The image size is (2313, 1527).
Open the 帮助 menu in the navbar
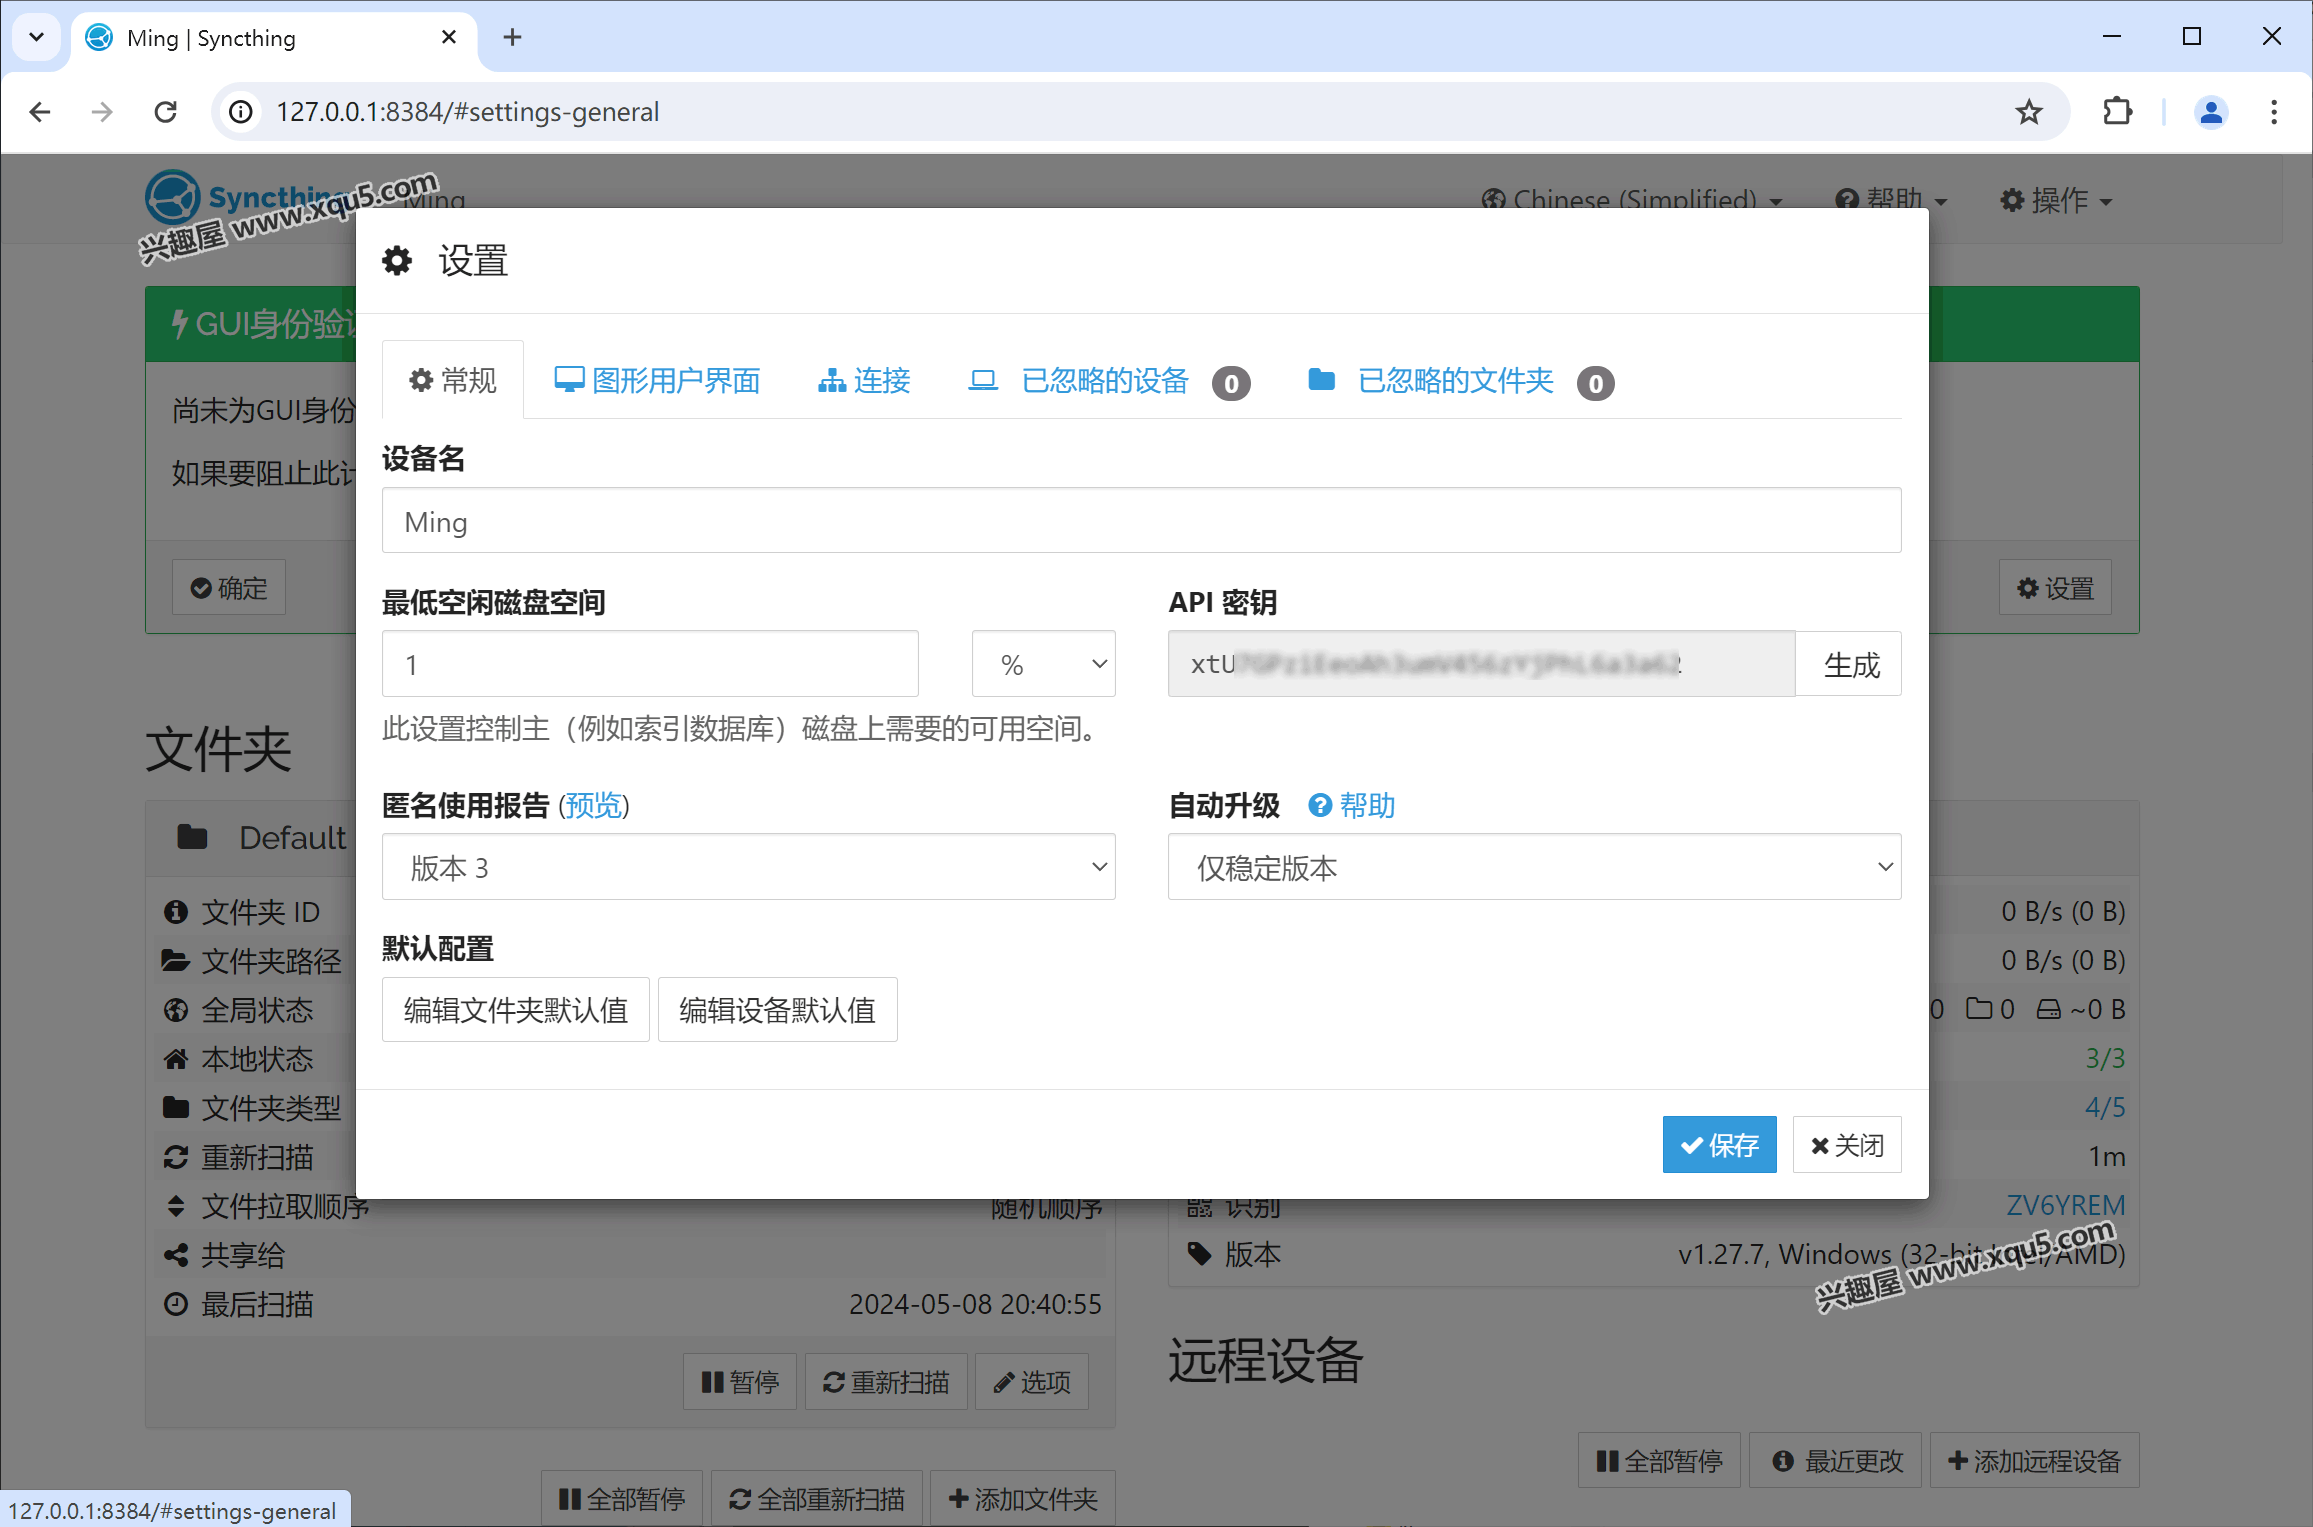click(1892, 200)
